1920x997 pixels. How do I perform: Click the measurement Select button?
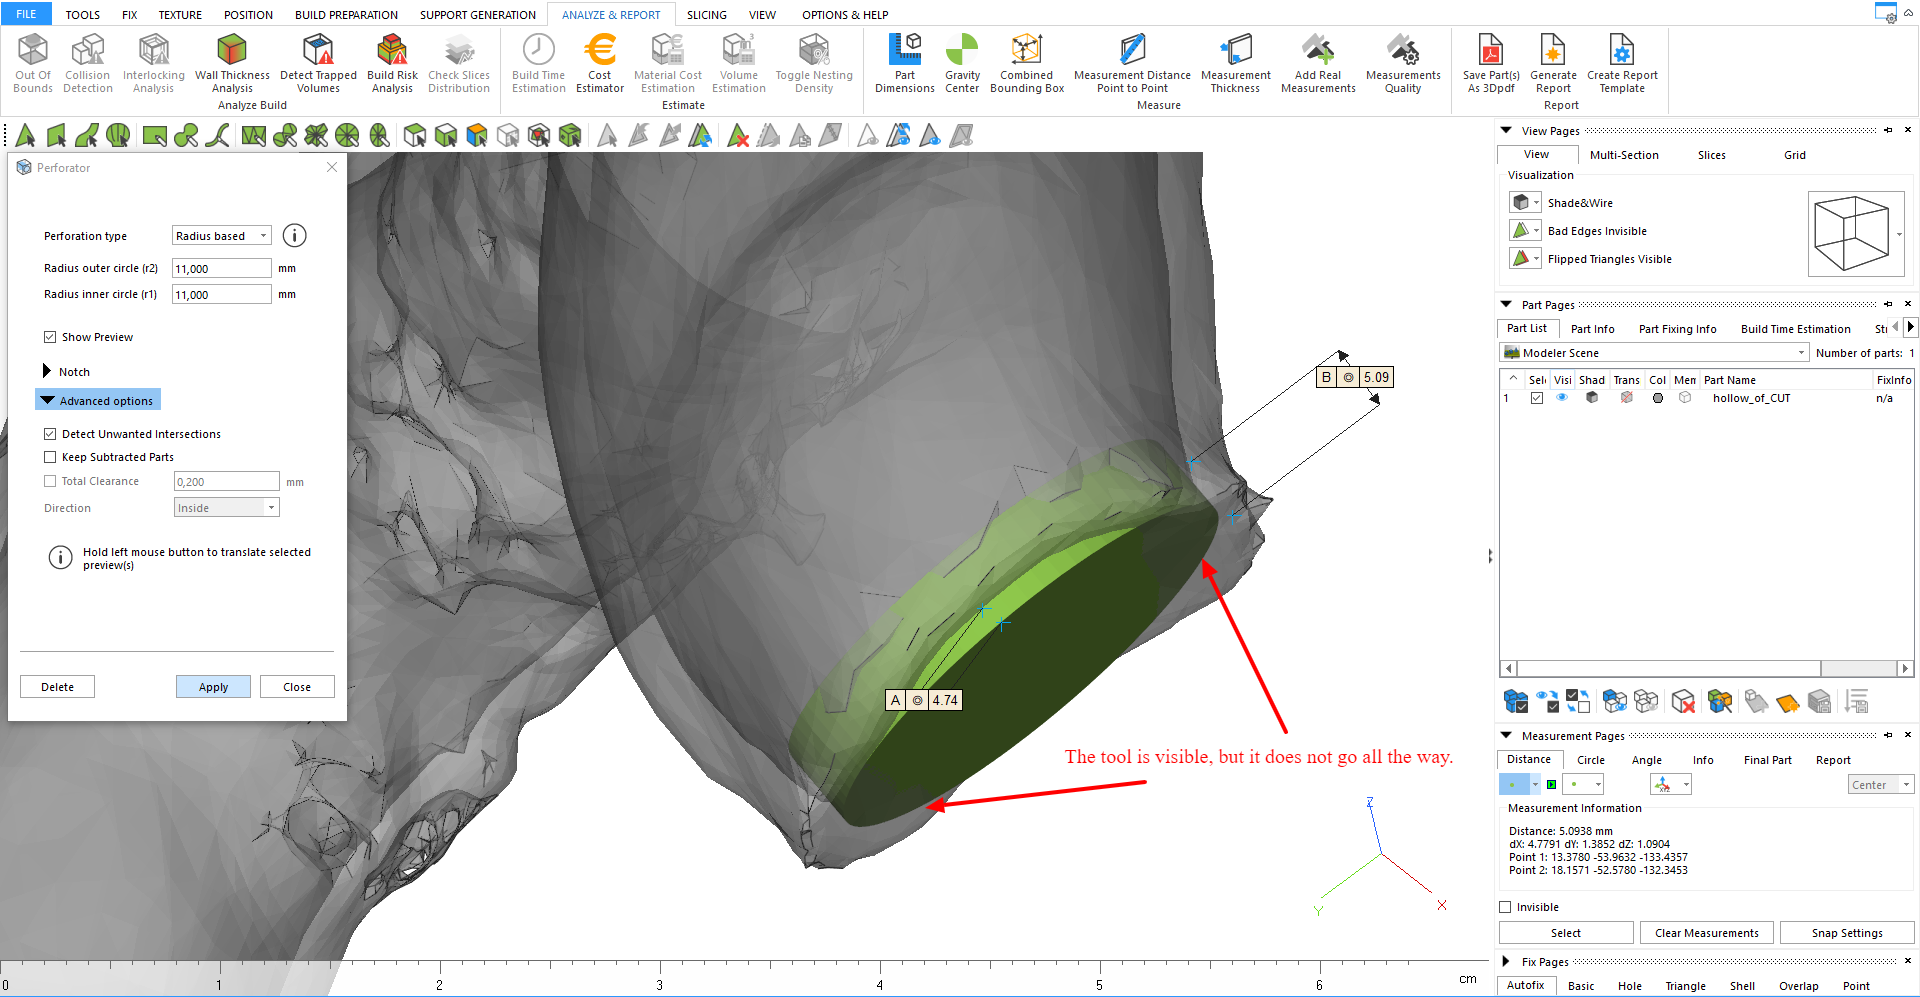1566,933
